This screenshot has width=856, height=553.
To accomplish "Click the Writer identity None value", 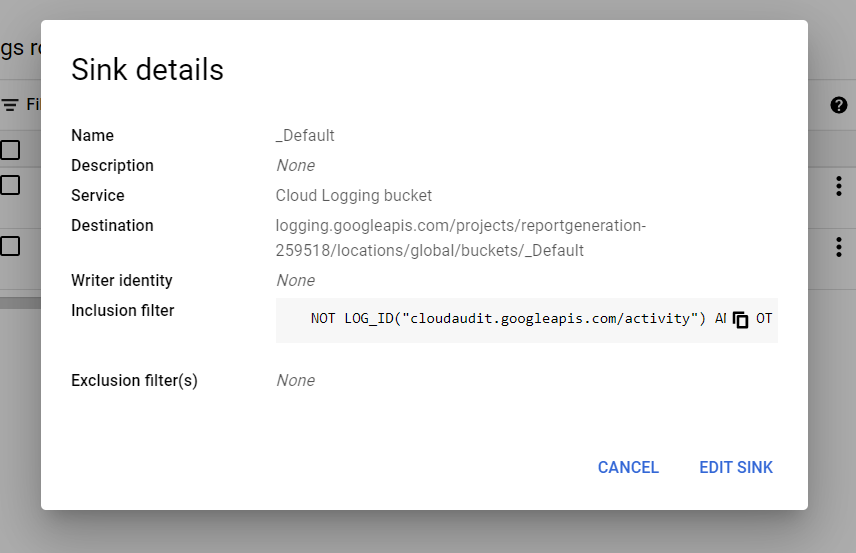I will pyautogui.click(x=295, y=281).
